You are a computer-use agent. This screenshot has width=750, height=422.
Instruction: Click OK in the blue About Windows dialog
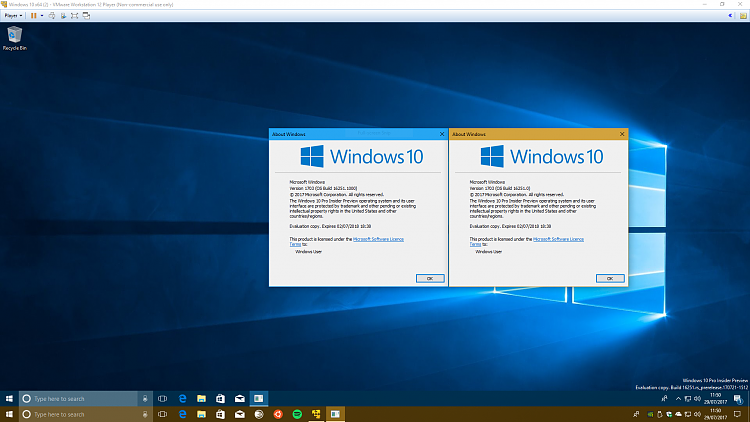point(430,278)
